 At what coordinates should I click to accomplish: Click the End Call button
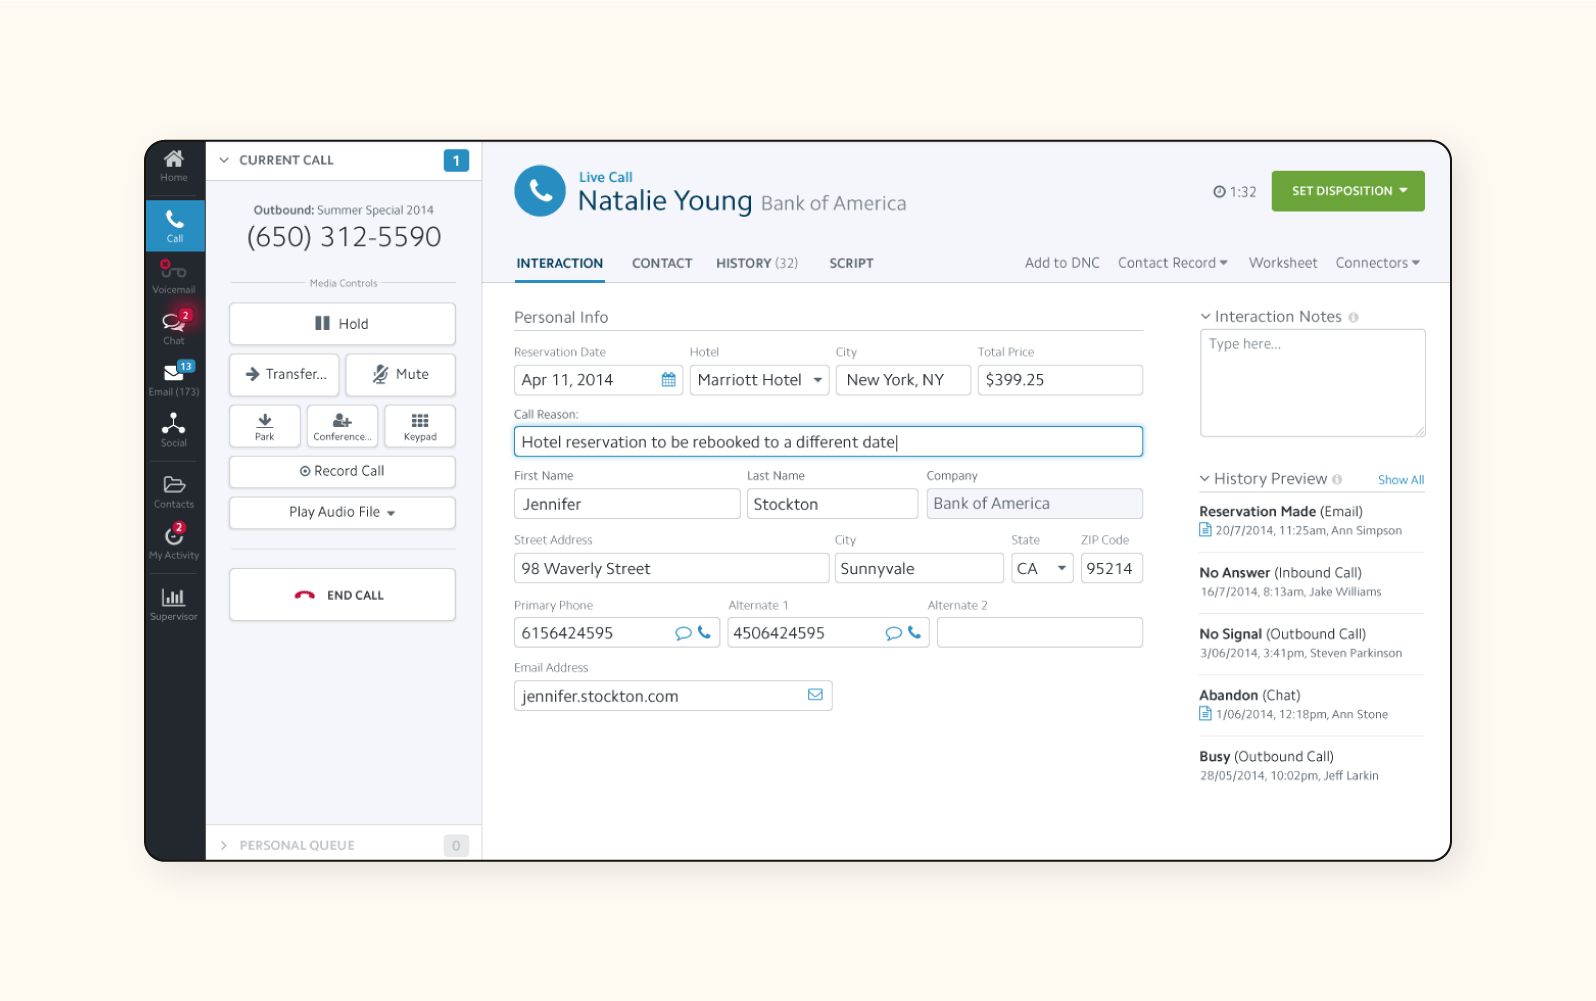click(x=342, y=595)
